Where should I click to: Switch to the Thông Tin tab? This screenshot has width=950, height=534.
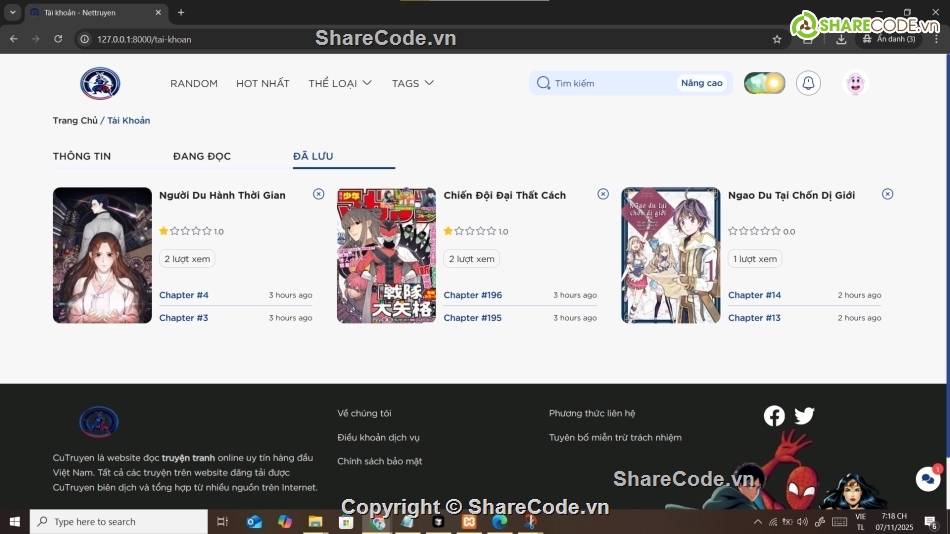82,156
